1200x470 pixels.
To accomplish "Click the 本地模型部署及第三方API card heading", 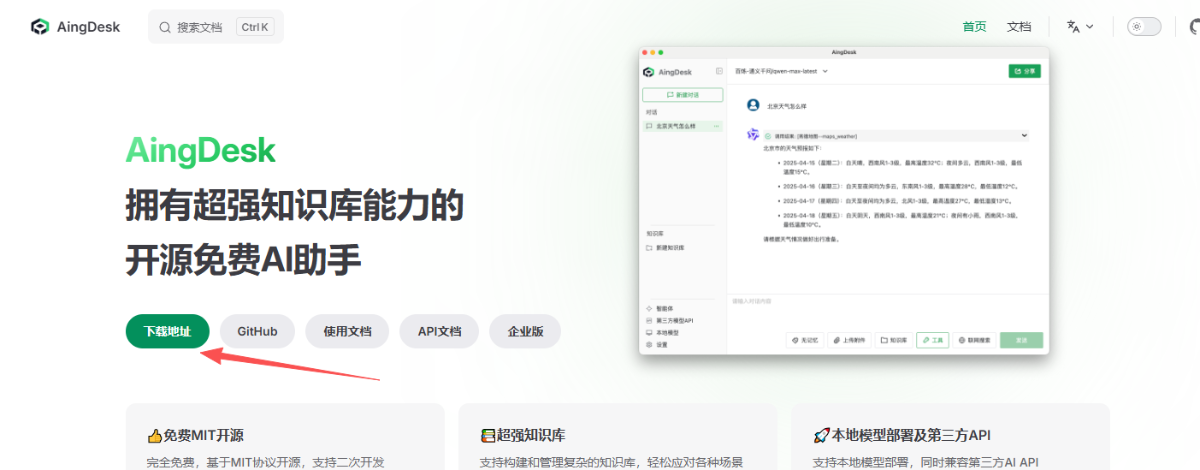I will point(903,436).
